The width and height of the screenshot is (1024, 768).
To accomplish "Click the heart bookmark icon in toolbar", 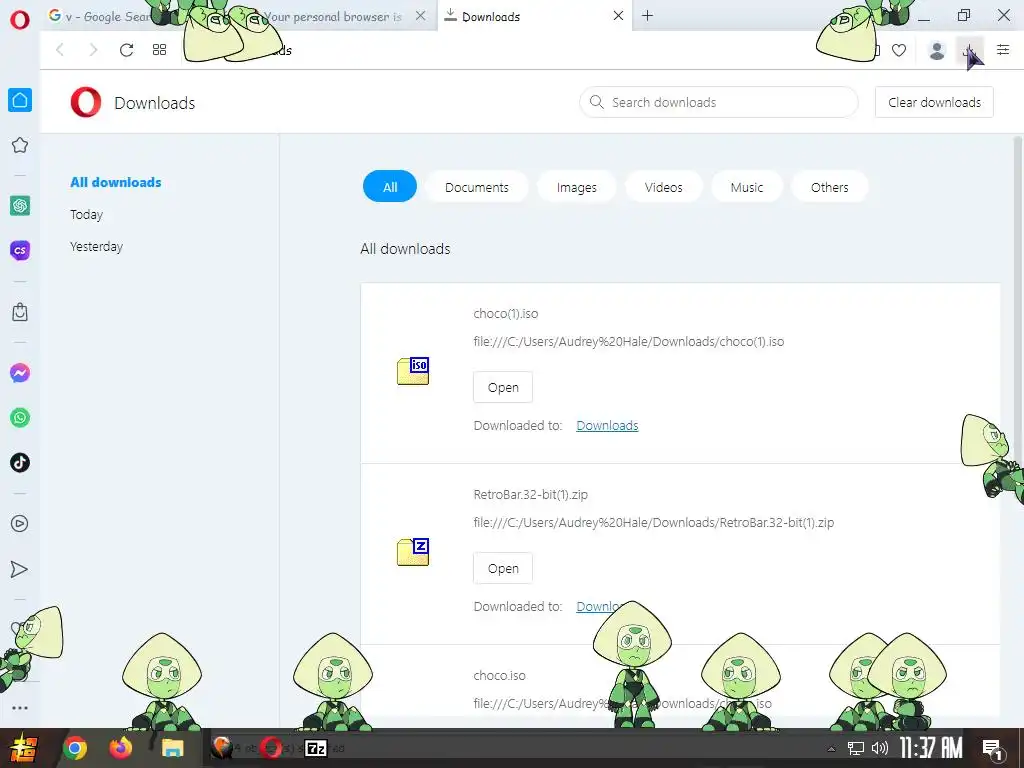I will [x=899, y=50].
